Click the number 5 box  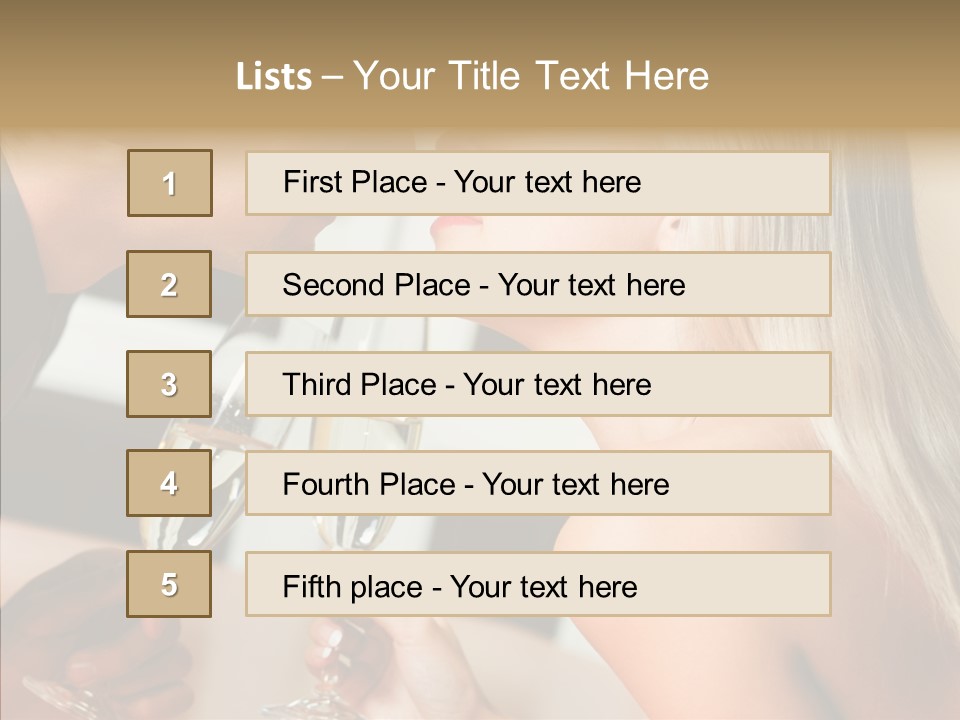169,584
